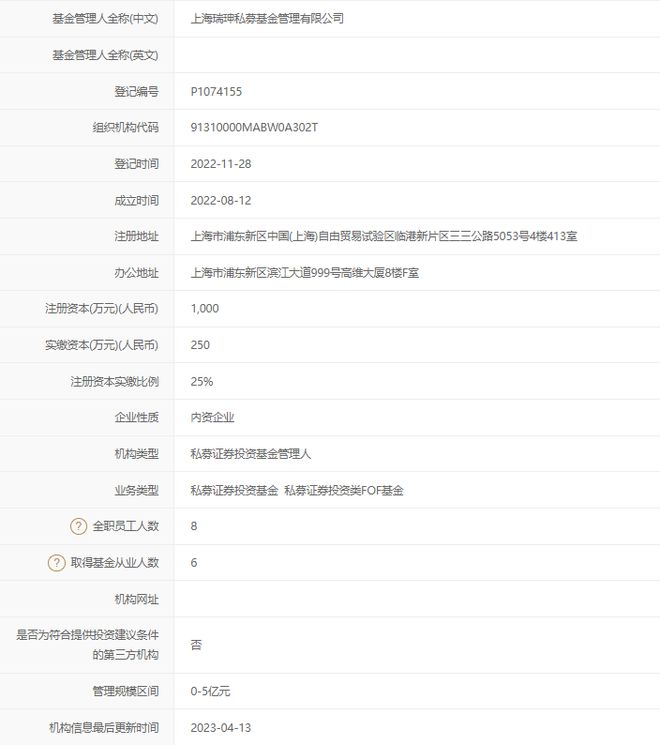Click the label 实缴资本(万元)(人民币)

pos(102,345)
